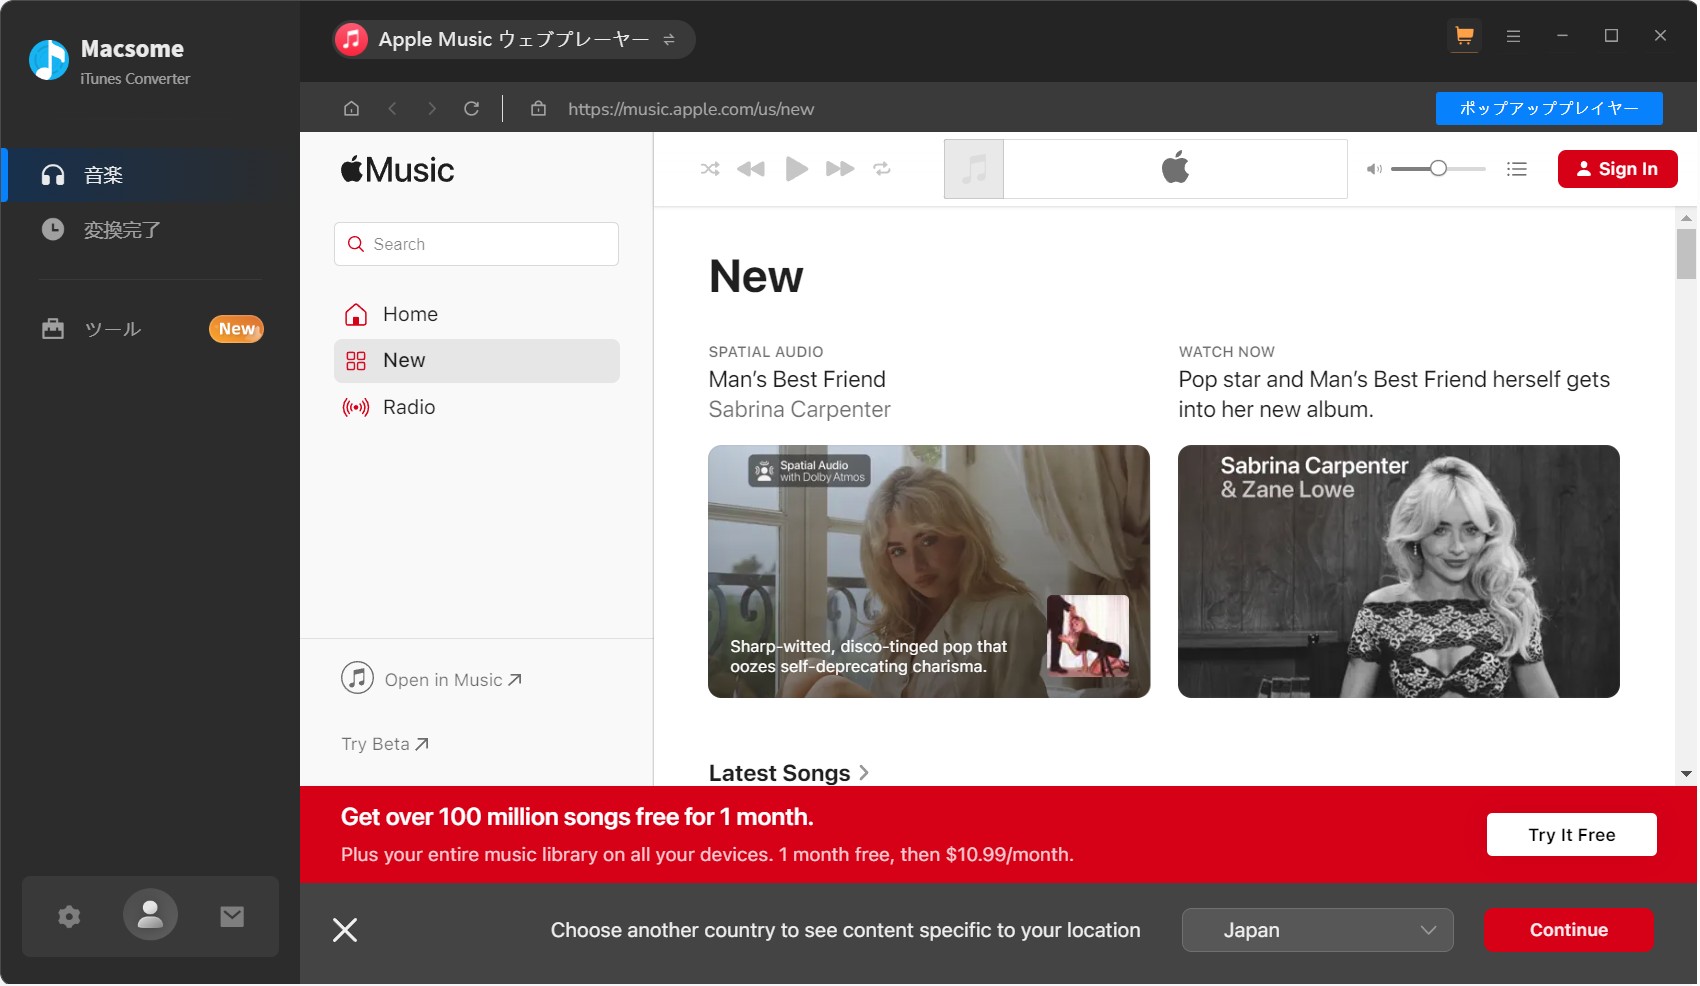Open the 変換完了 tab
Viewport: 1700px width, 986px height.
pos(121,230)
